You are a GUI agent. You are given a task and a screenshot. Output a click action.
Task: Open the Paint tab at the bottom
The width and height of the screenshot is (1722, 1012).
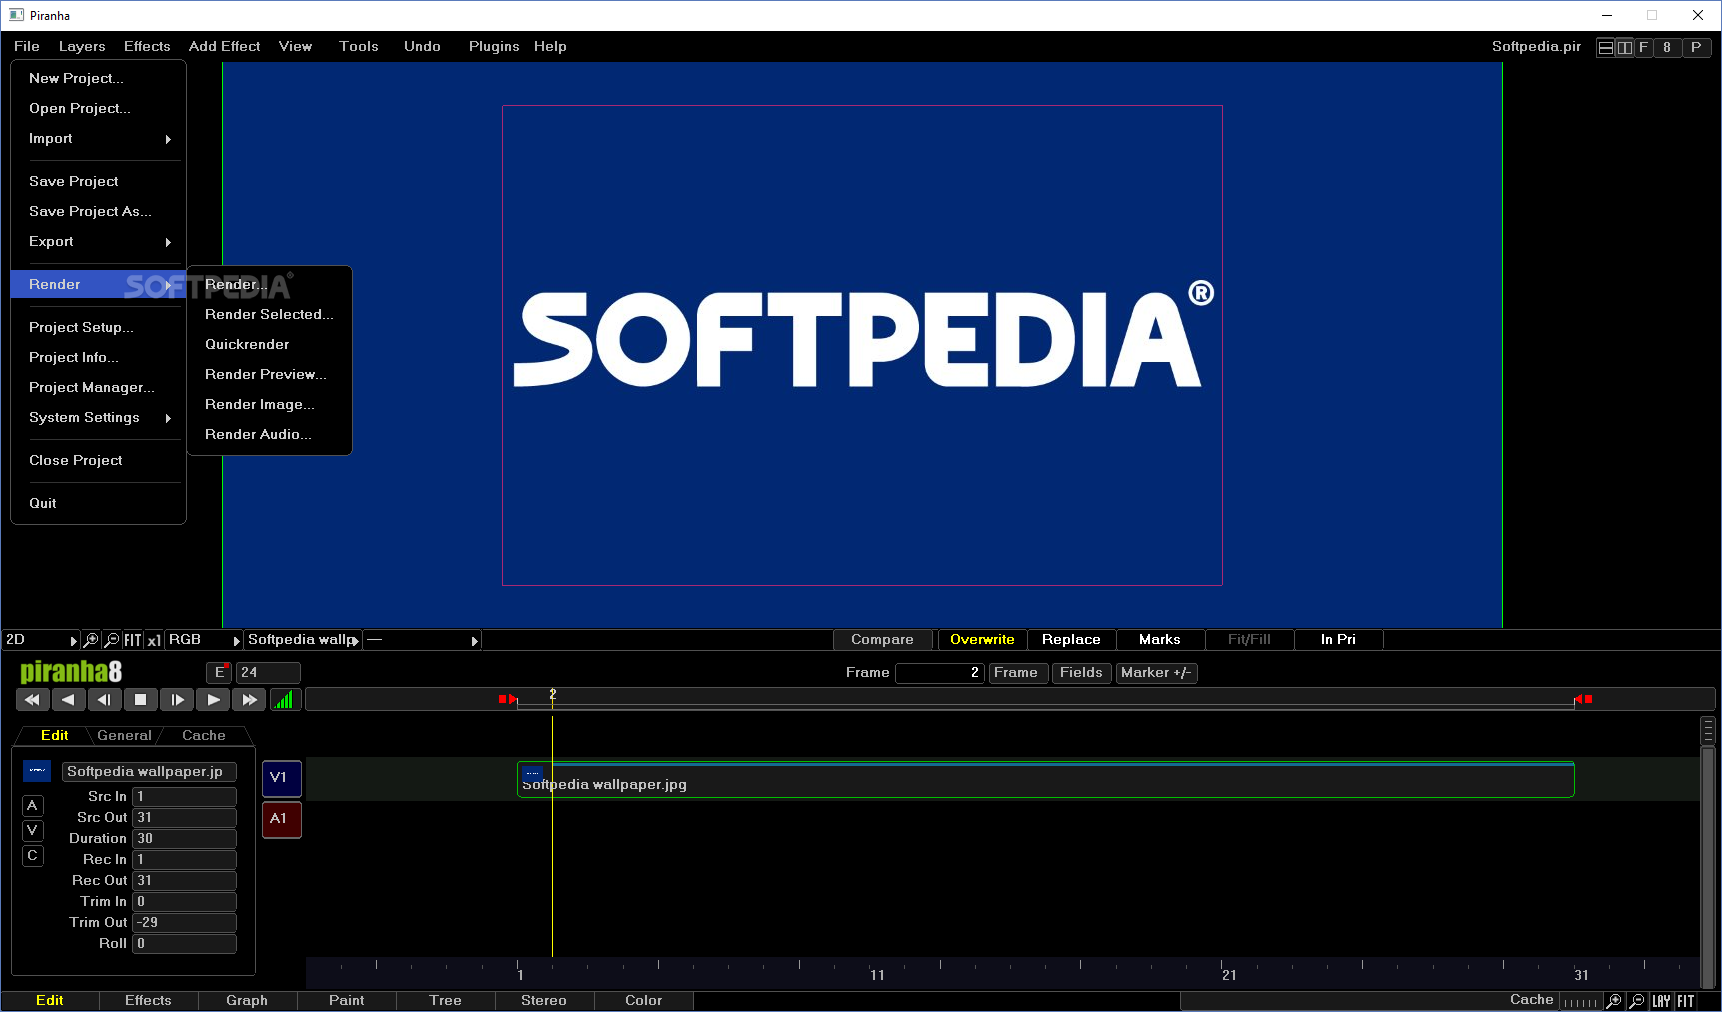click(347, 1001)
